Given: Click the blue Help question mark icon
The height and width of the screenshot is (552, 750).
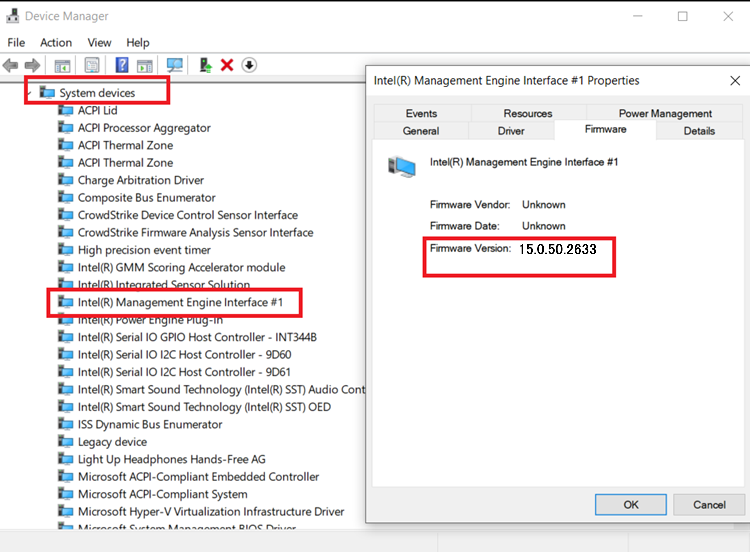Looking at the screenshot, I should 122,66.
